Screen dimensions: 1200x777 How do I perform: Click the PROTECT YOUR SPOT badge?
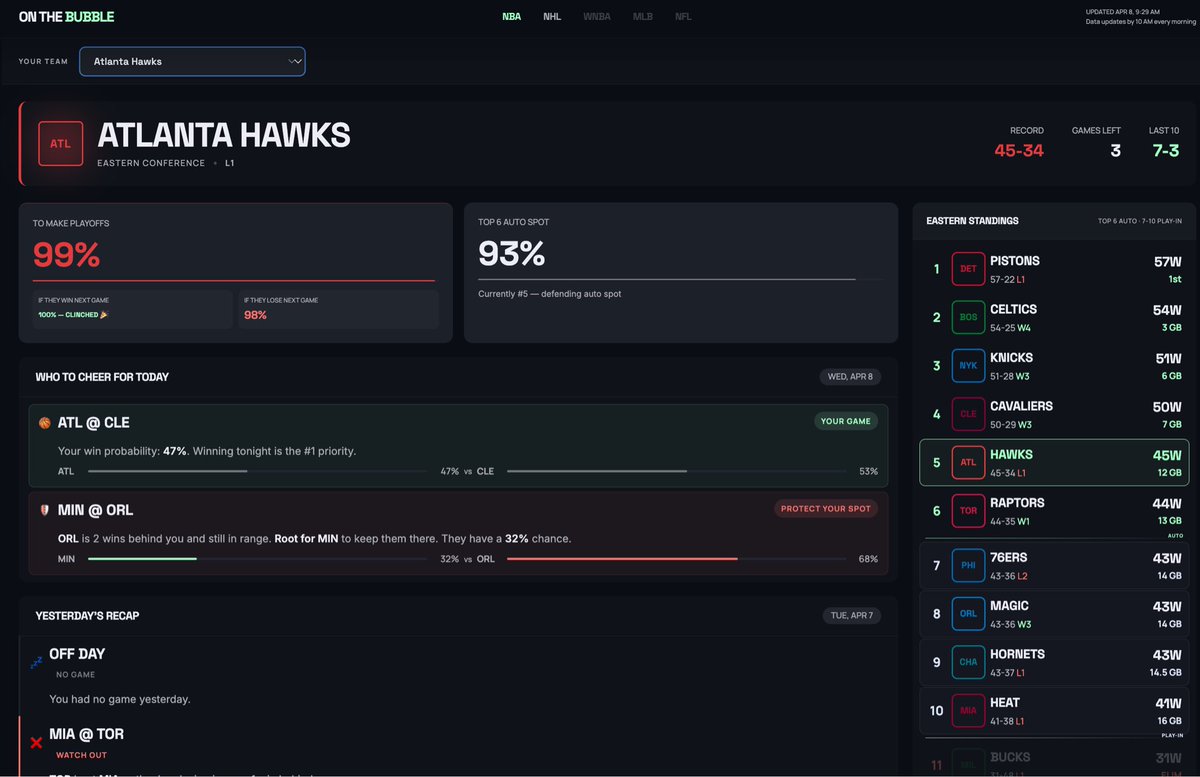(x=826, y=509)
